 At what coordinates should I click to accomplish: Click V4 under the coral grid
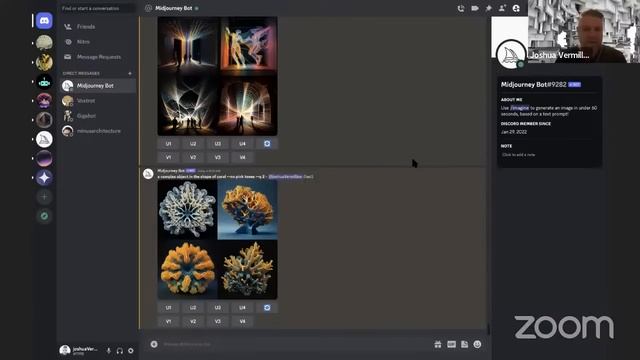[242, 321]
